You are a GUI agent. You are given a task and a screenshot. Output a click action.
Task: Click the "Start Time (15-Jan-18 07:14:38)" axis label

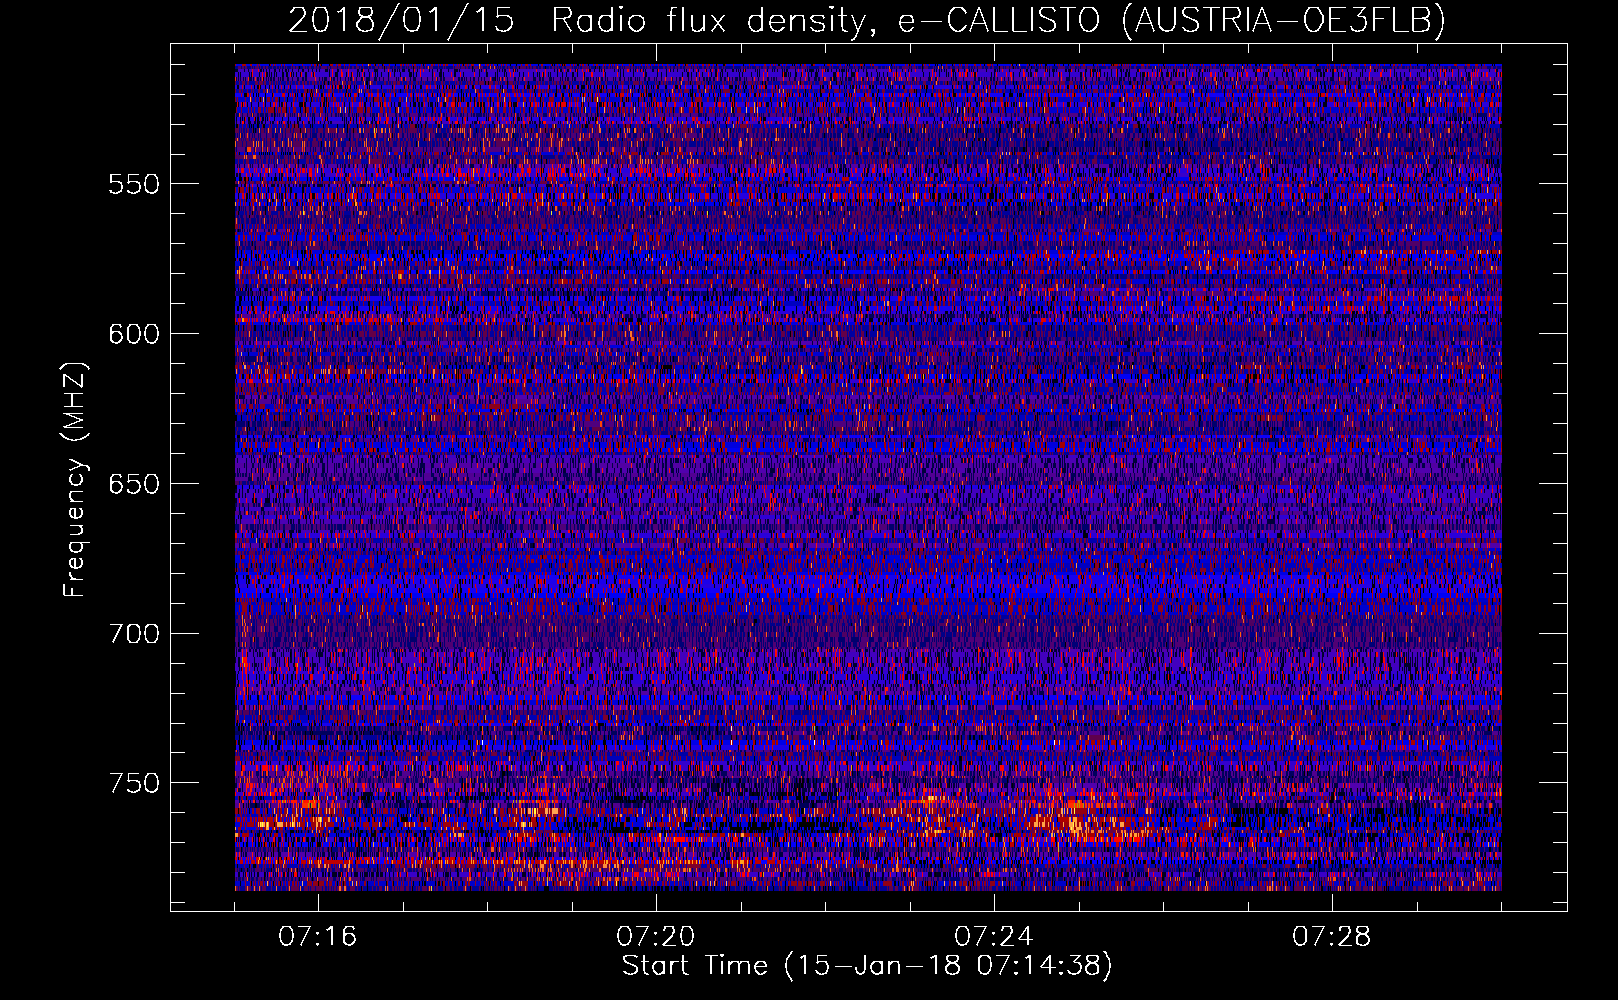pyautogui.click(x=867, y=966)
